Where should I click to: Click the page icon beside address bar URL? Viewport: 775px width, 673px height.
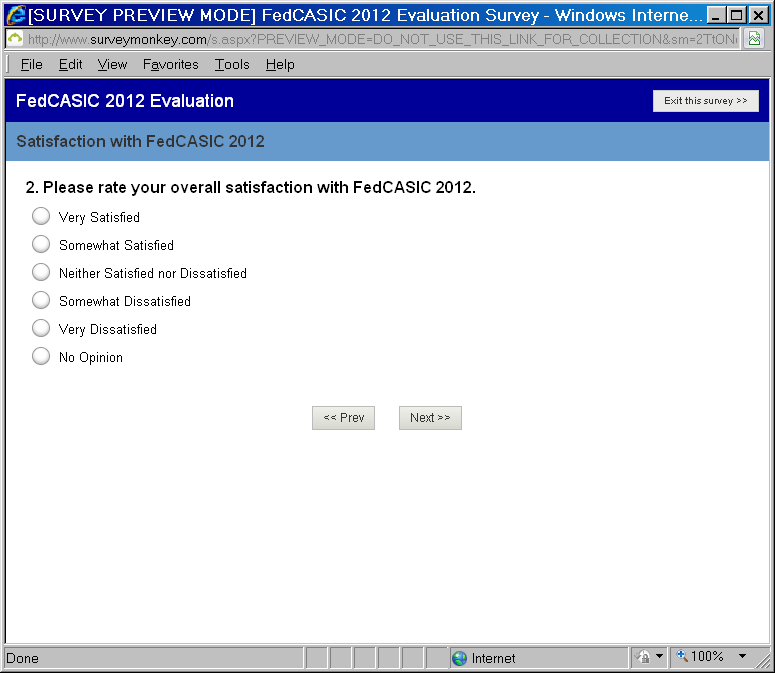tap(15, 39)
